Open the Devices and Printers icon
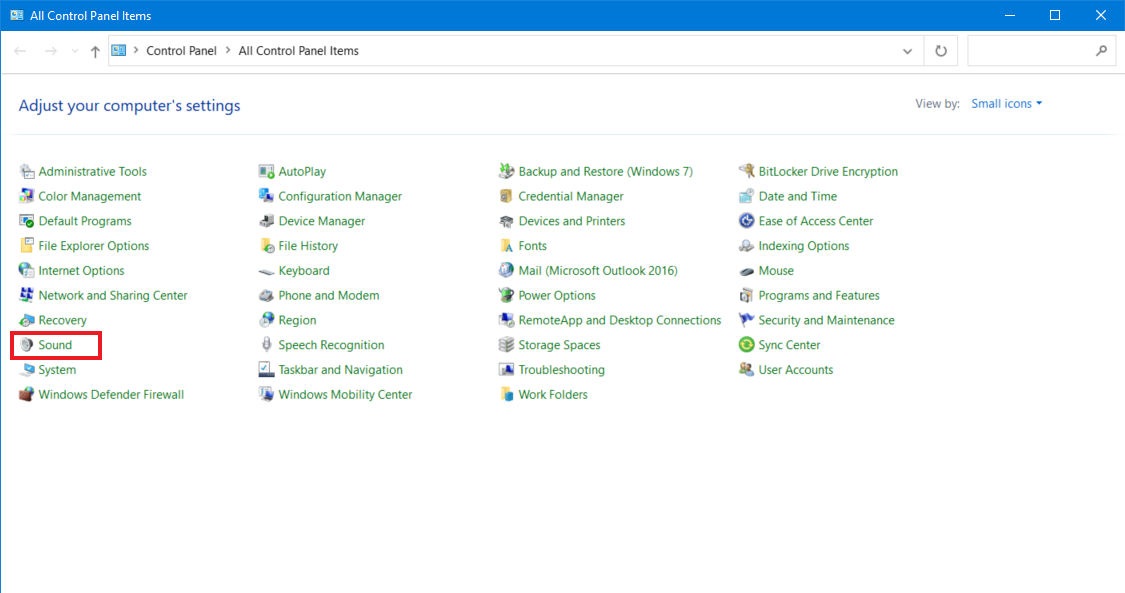The height and width of the screenshot is (593, 1125). 507,221
